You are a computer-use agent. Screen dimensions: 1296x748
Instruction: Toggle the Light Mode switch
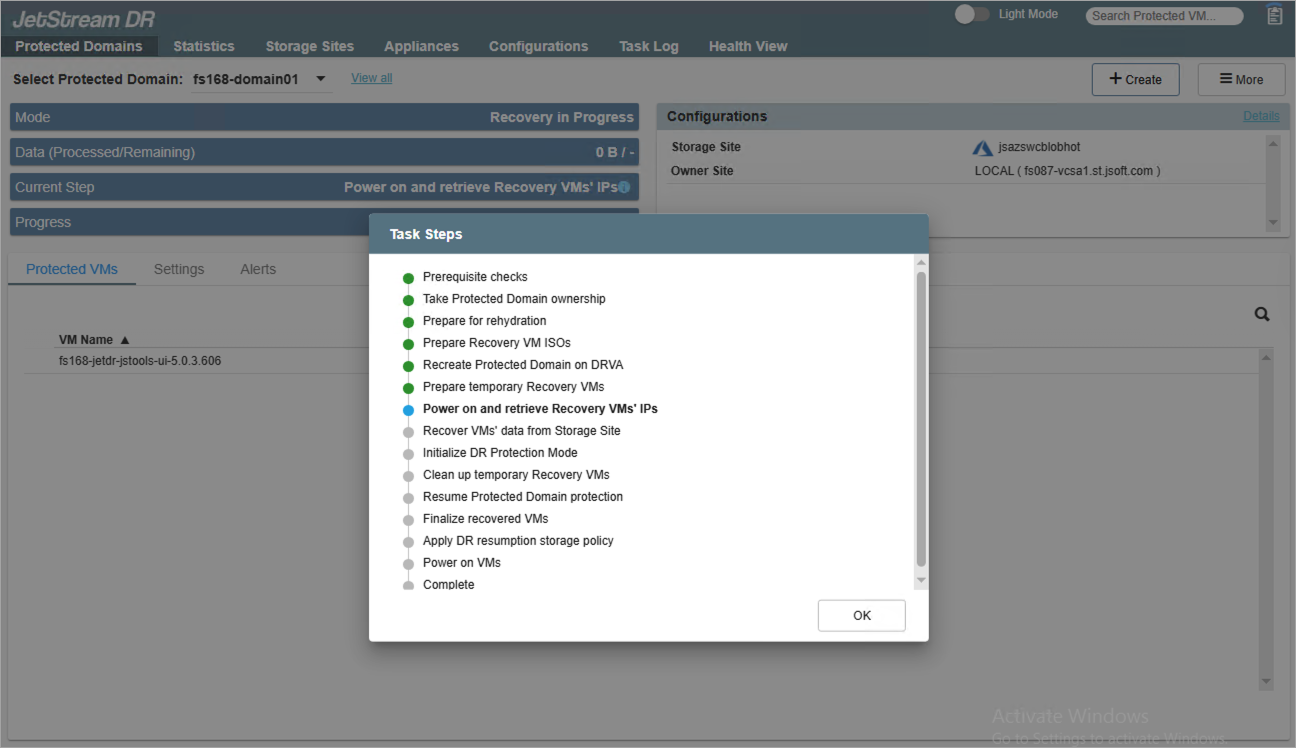pyautogui.click(x=971, y=15)
